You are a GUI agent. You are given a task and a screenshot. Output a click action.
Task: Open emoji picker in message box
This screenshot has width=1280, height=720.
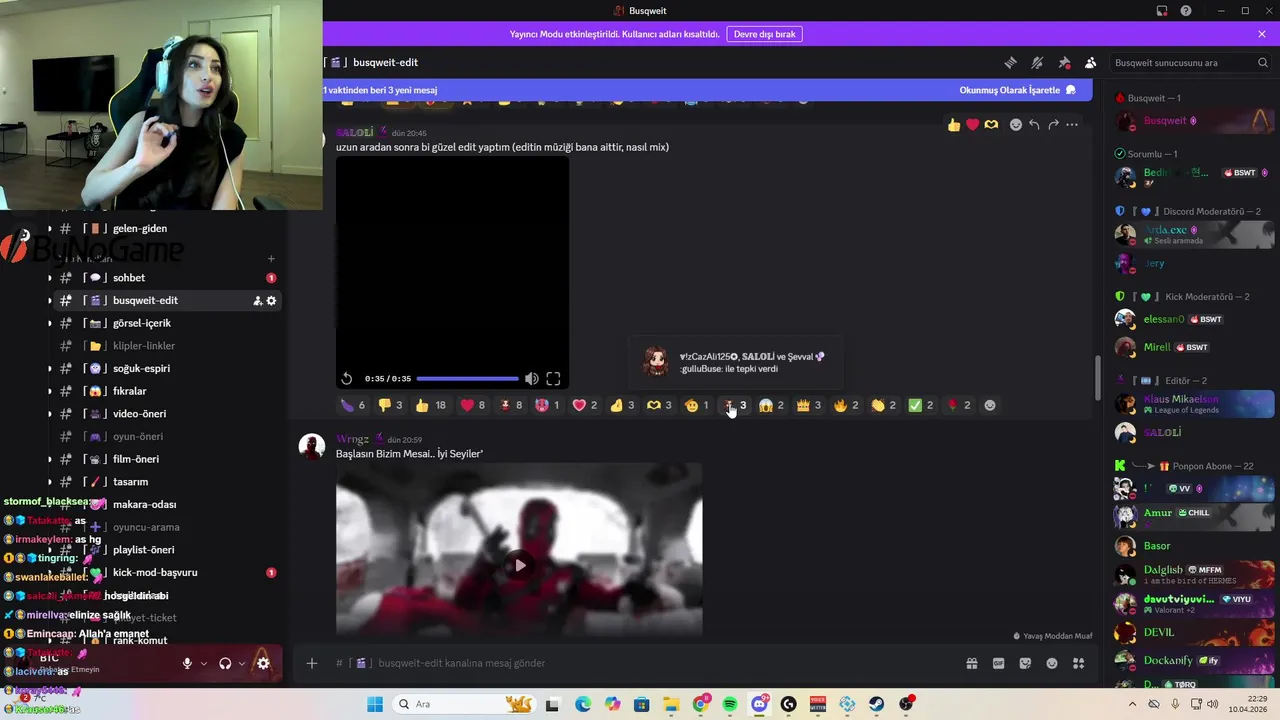click(1052, 663)
